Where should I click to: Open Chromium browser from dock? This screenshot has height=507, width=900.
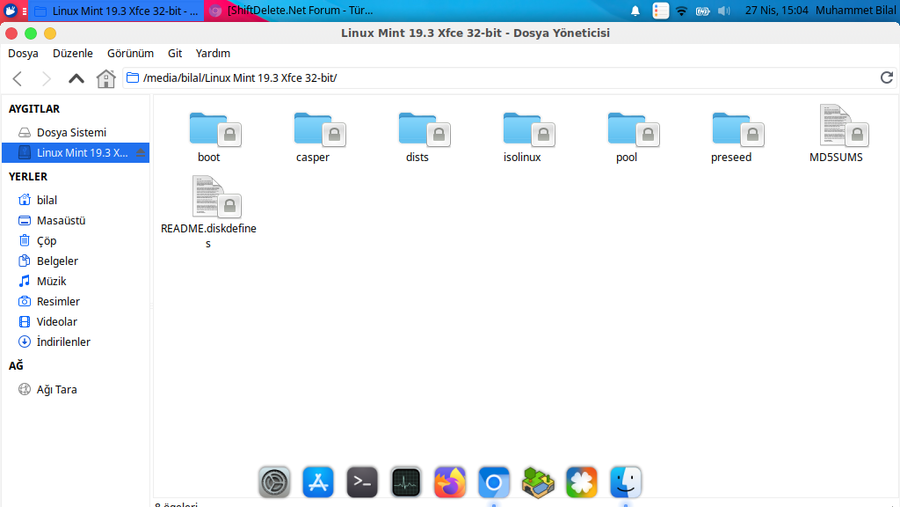[494, 482]
